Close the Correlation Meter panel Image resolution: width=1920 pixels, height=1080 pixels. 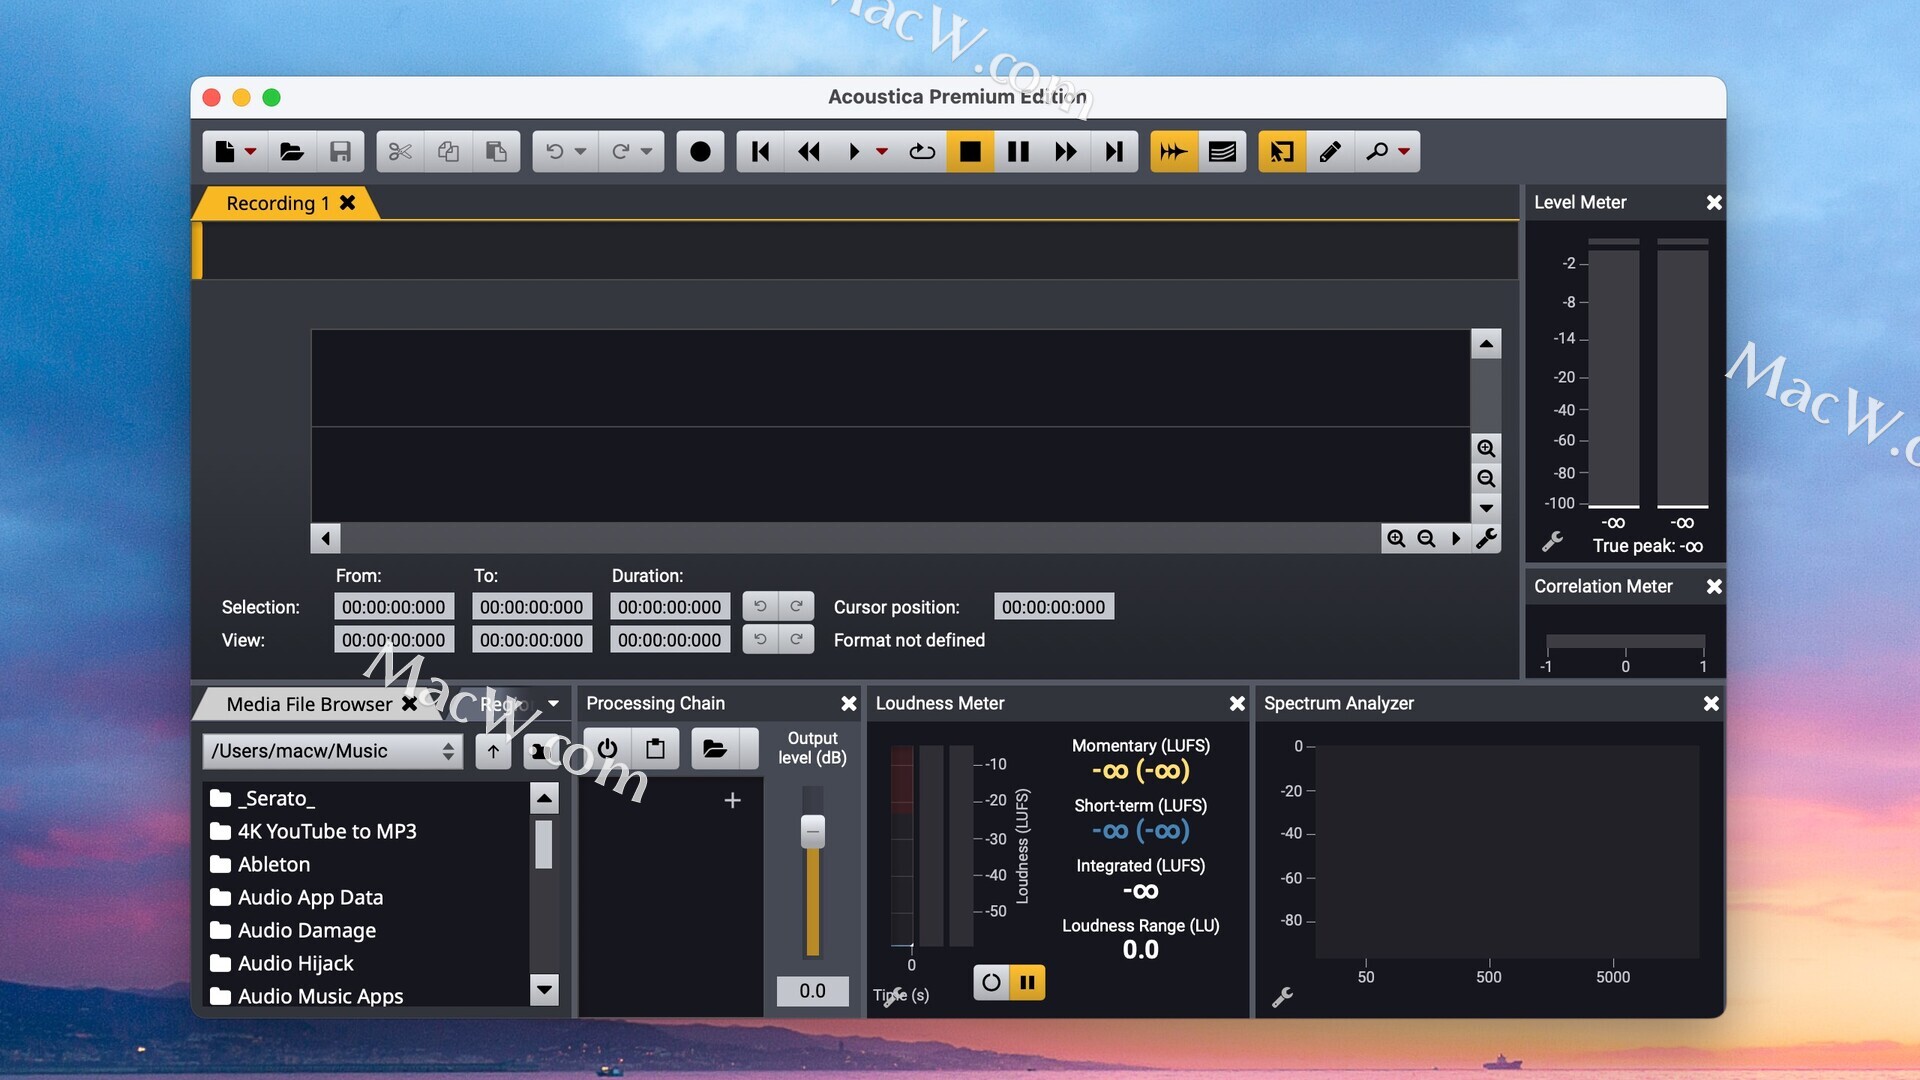click(1714, 586)
